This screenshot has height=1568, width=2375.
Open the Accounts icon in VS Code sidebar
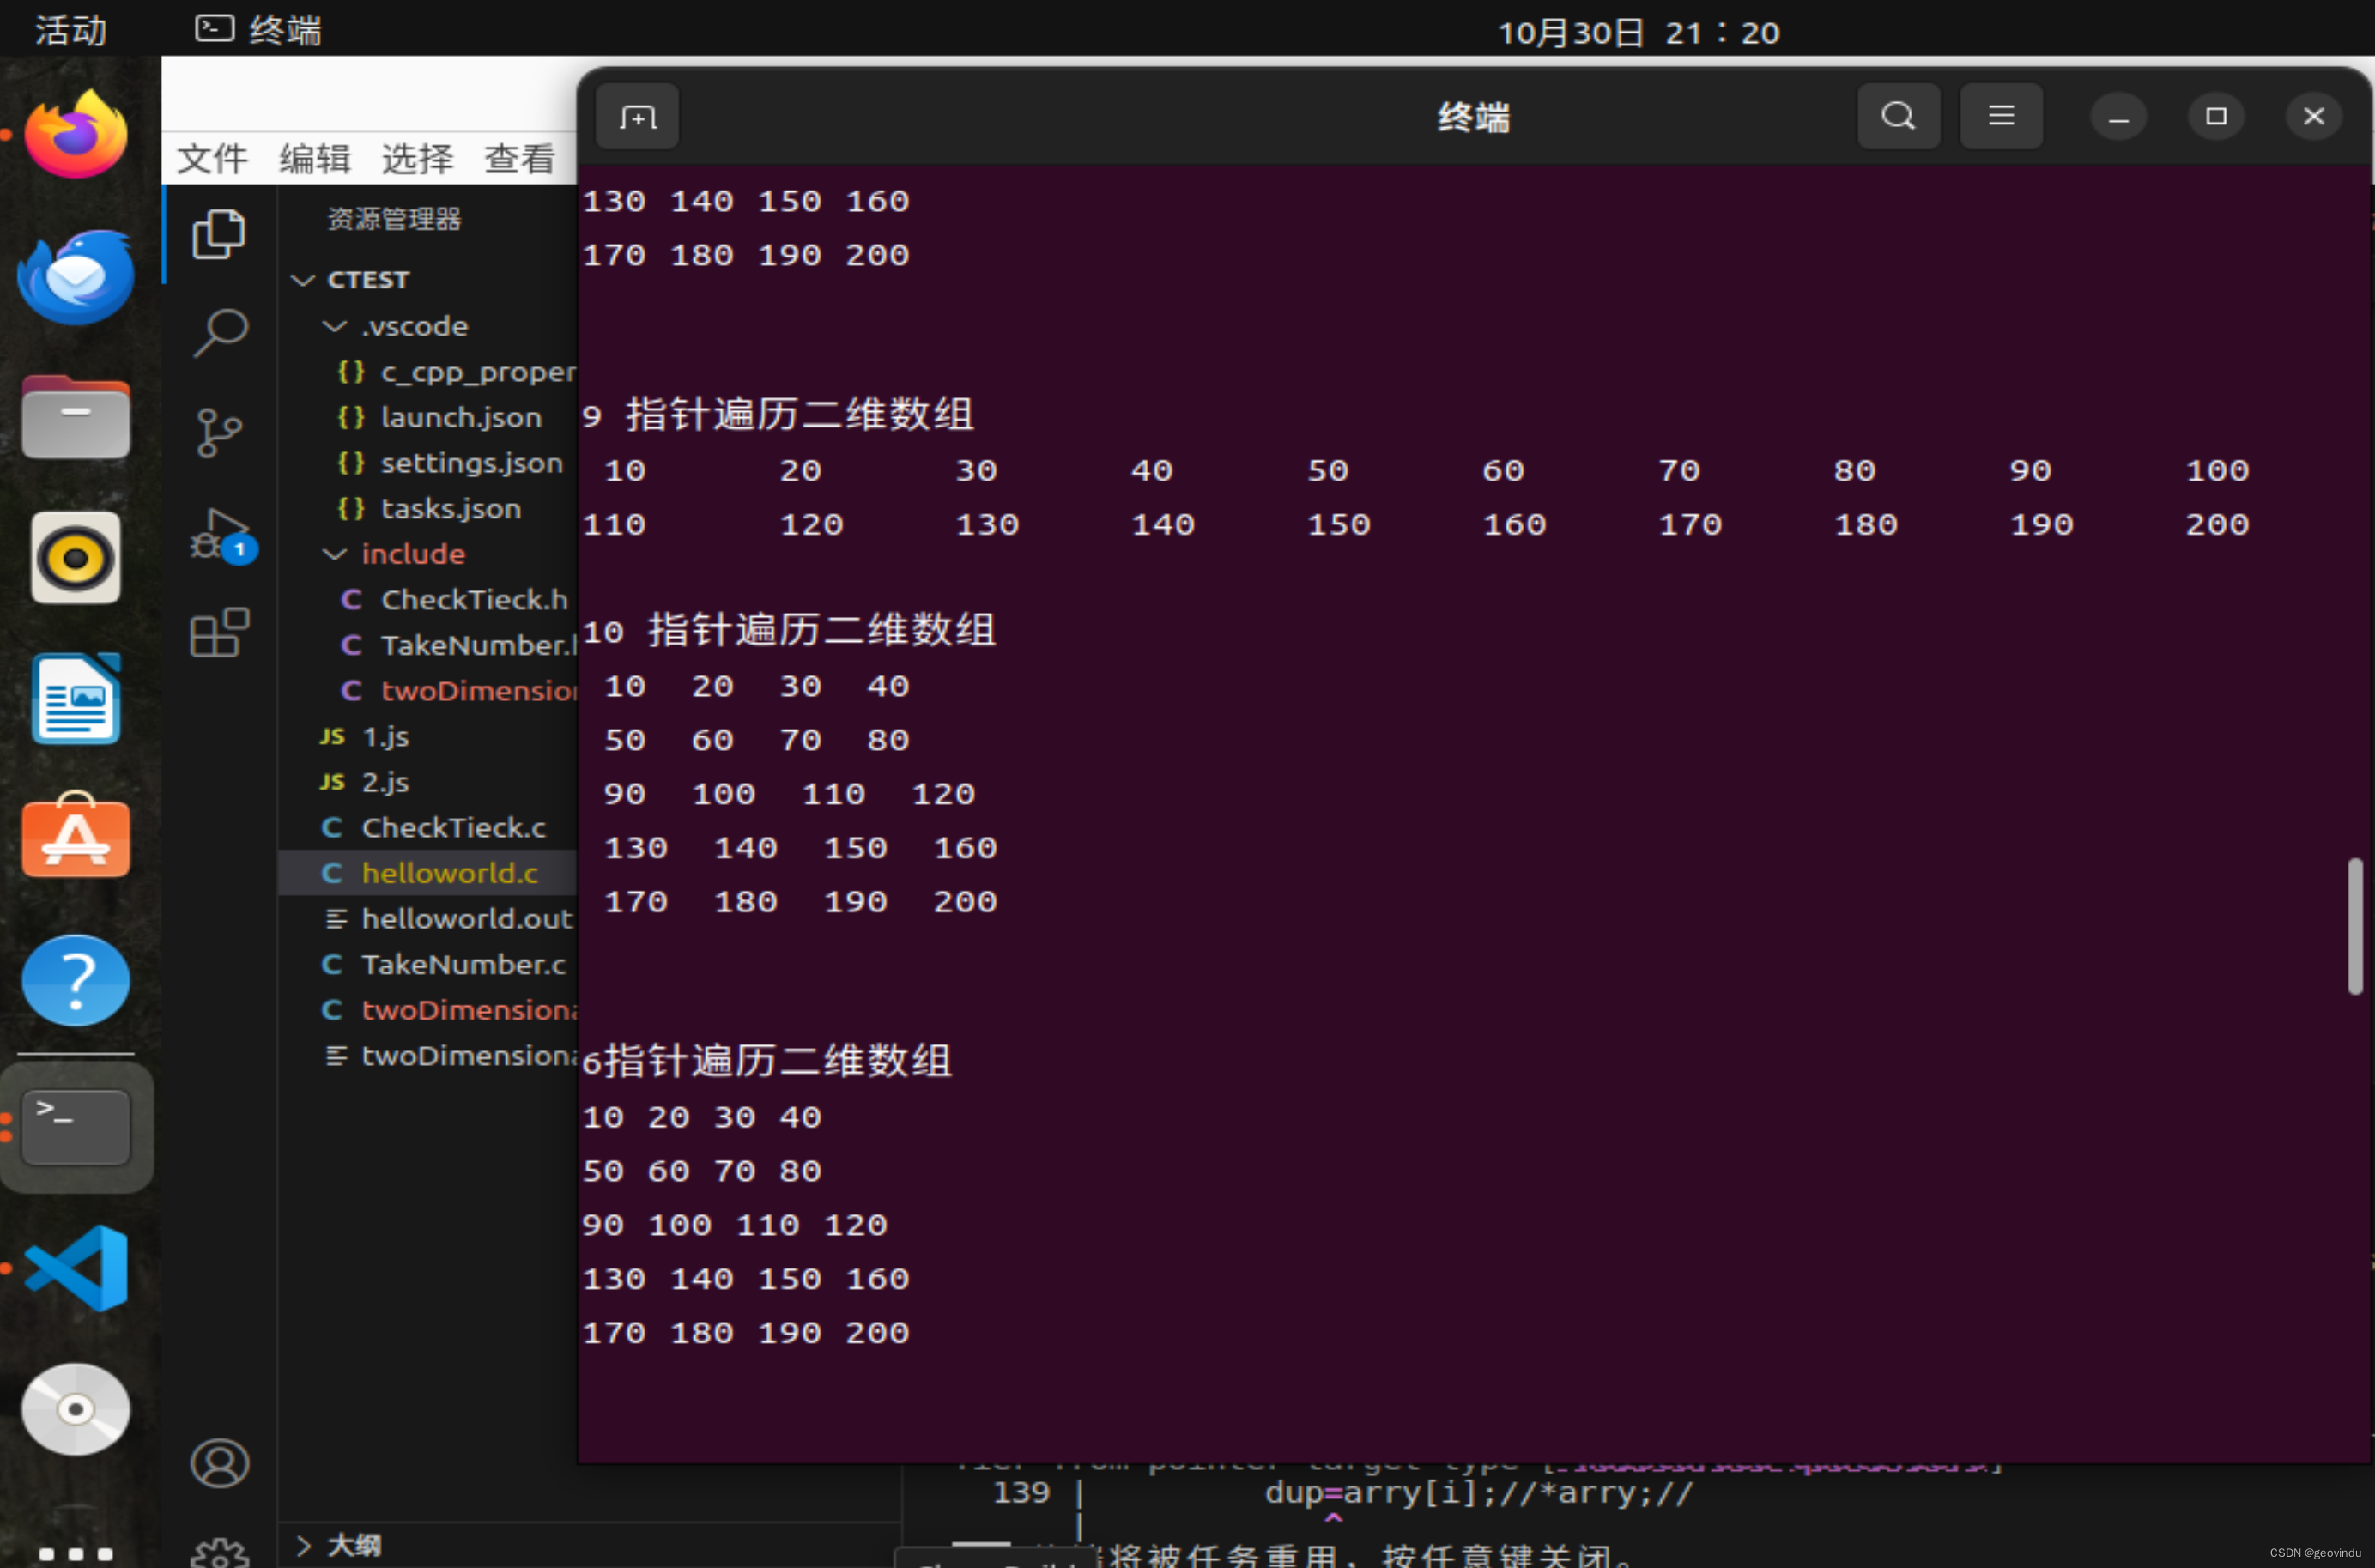[219, 1462]
